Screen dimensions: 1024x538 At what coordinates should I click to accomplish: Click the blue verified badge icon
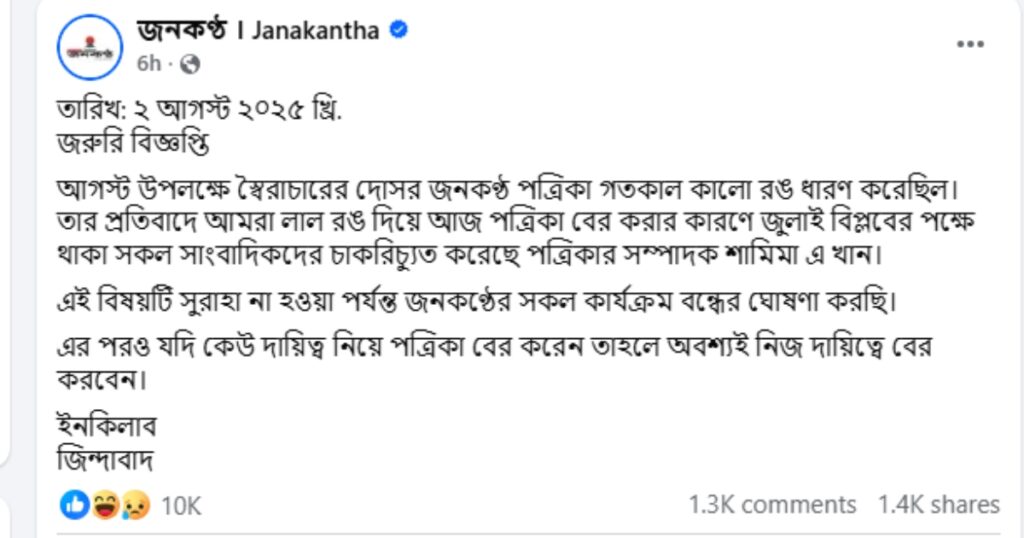pos(398,30)
